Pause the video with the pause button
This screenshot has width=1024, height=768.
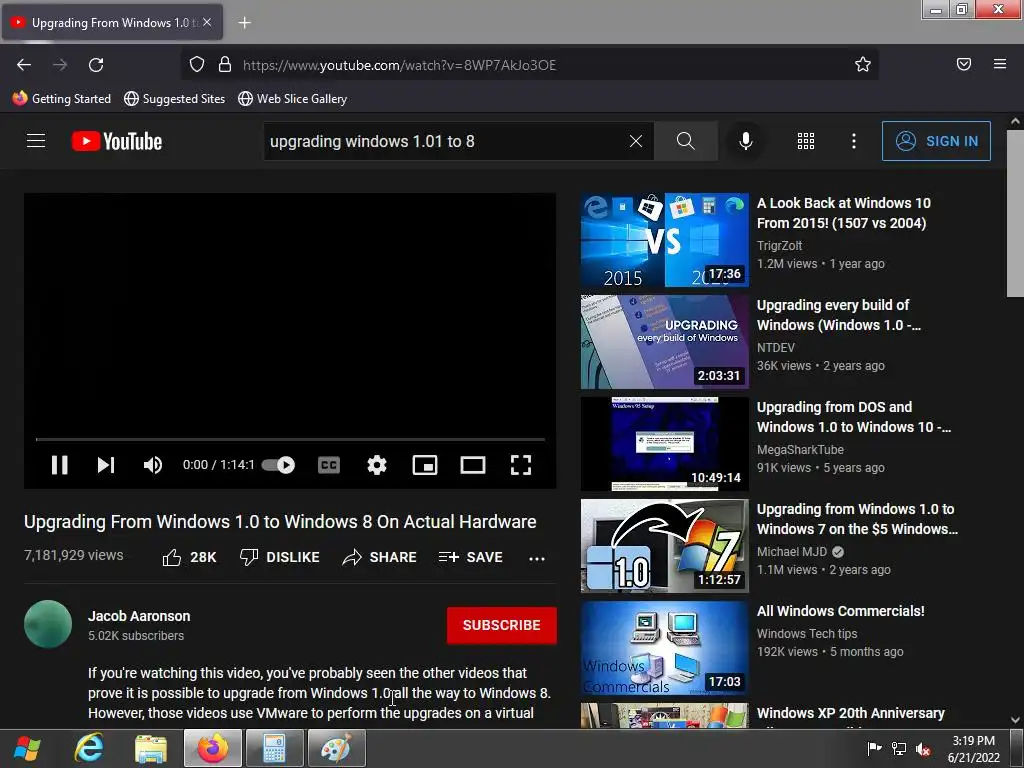coord(59,465)
